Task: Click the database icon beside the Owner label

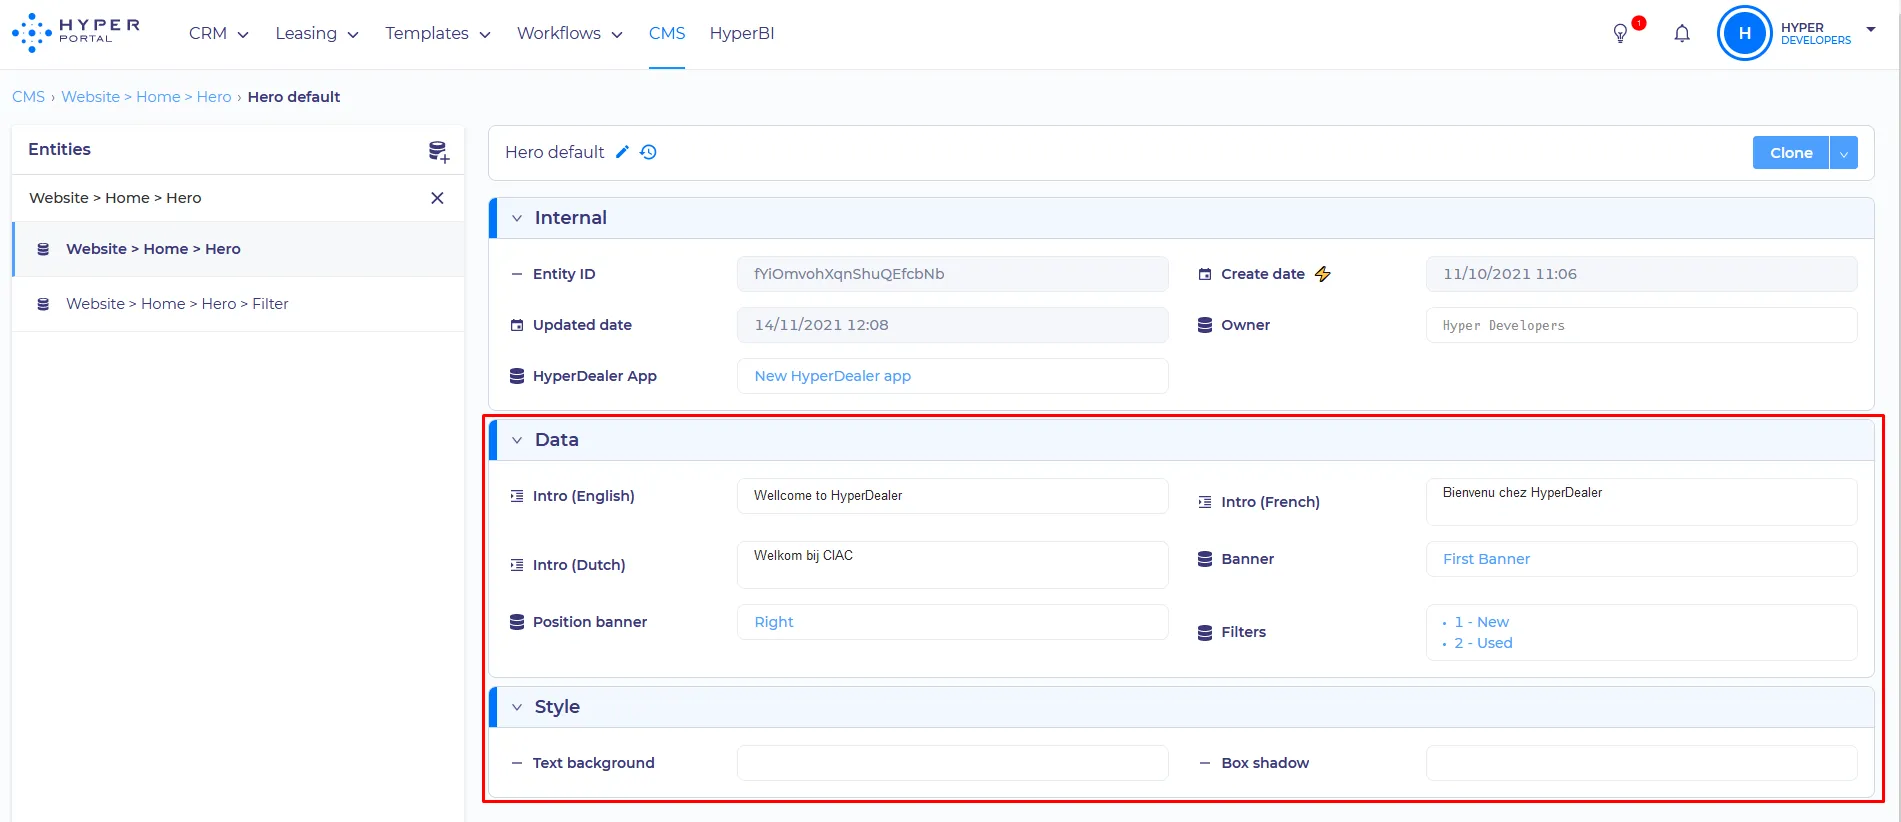Action: [1205, 325]
